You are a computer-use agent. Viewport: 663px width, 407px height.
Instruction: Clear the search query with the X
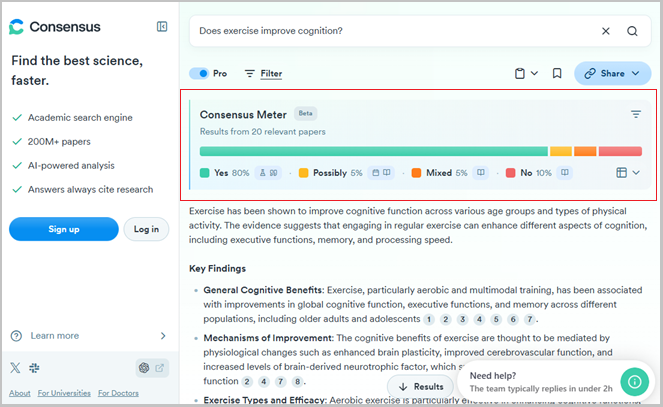tap(605, 31)
